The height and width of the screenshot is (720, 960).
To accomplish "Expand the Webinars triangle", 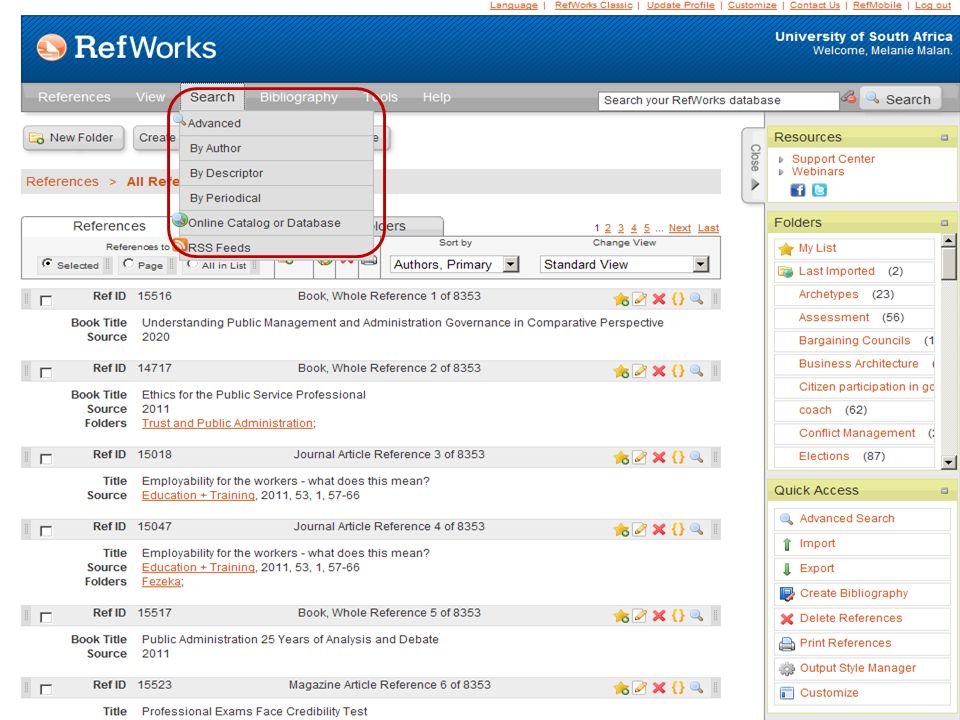I will click(x=781, y=173).
